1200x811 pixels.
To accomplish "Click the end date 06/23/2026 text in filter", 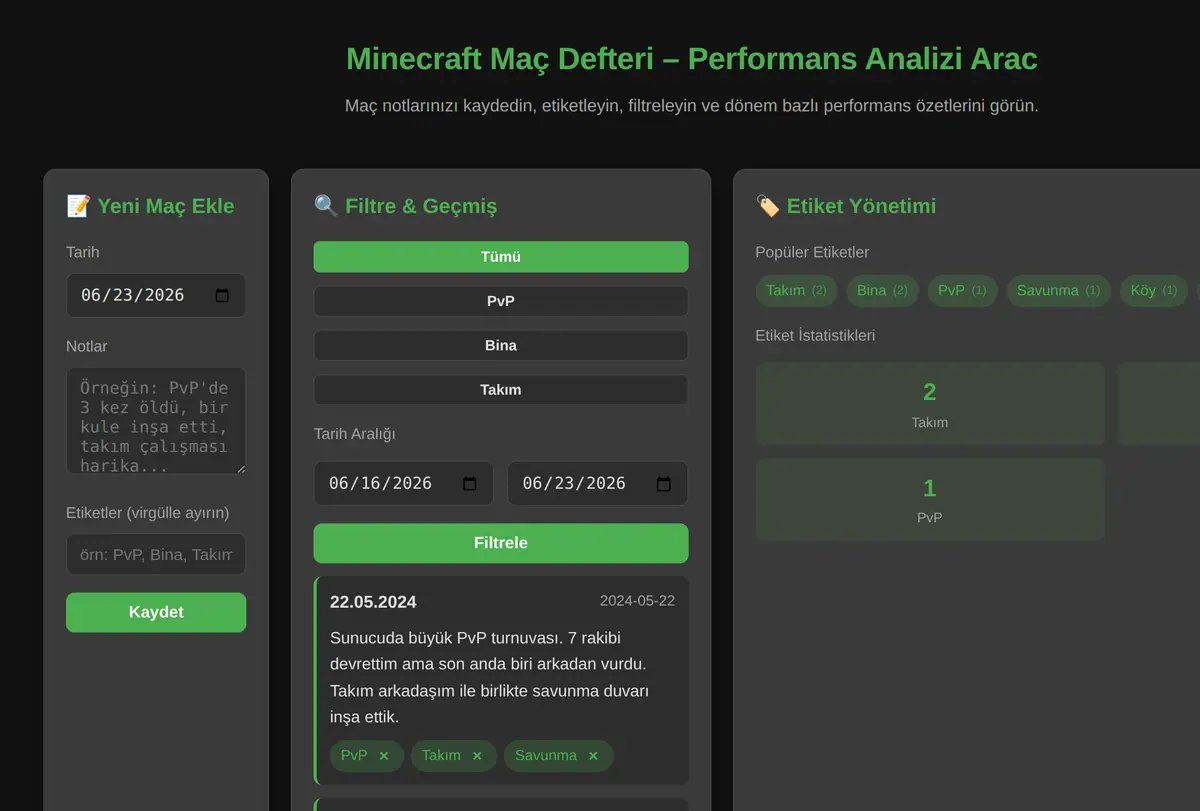I will 574,484.
